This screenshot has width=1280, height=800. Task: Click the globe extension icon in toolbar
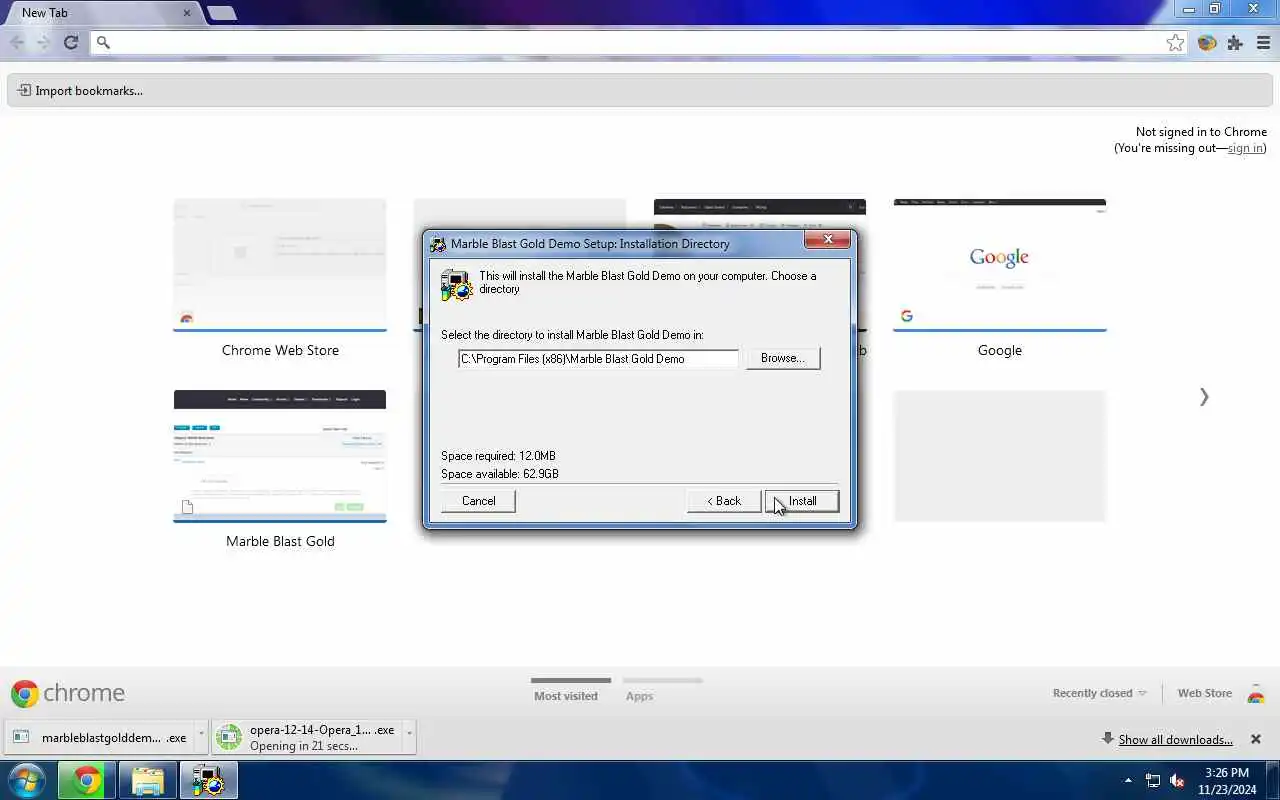1207,43
